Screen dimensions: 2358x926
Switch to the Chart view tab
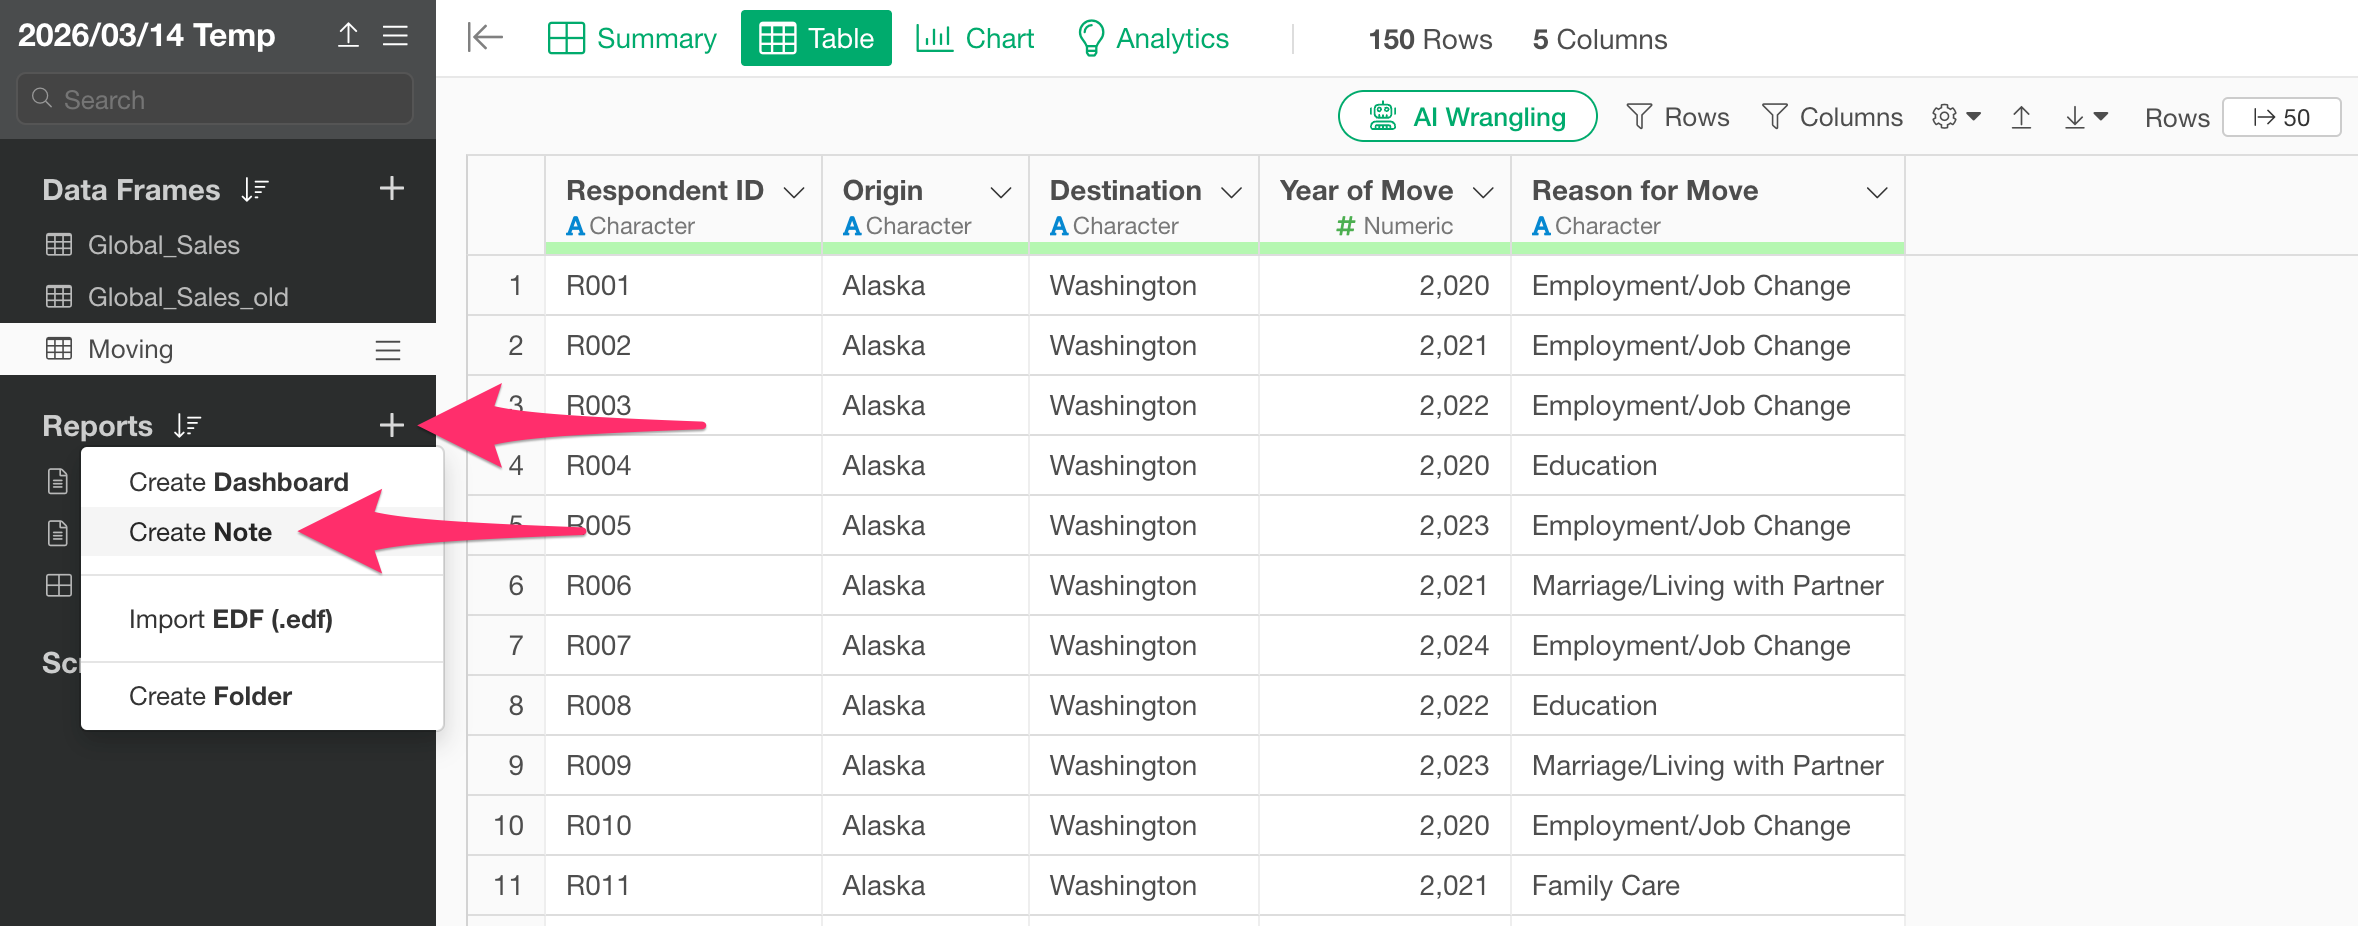pyautogui.click(x=975, y=38)
